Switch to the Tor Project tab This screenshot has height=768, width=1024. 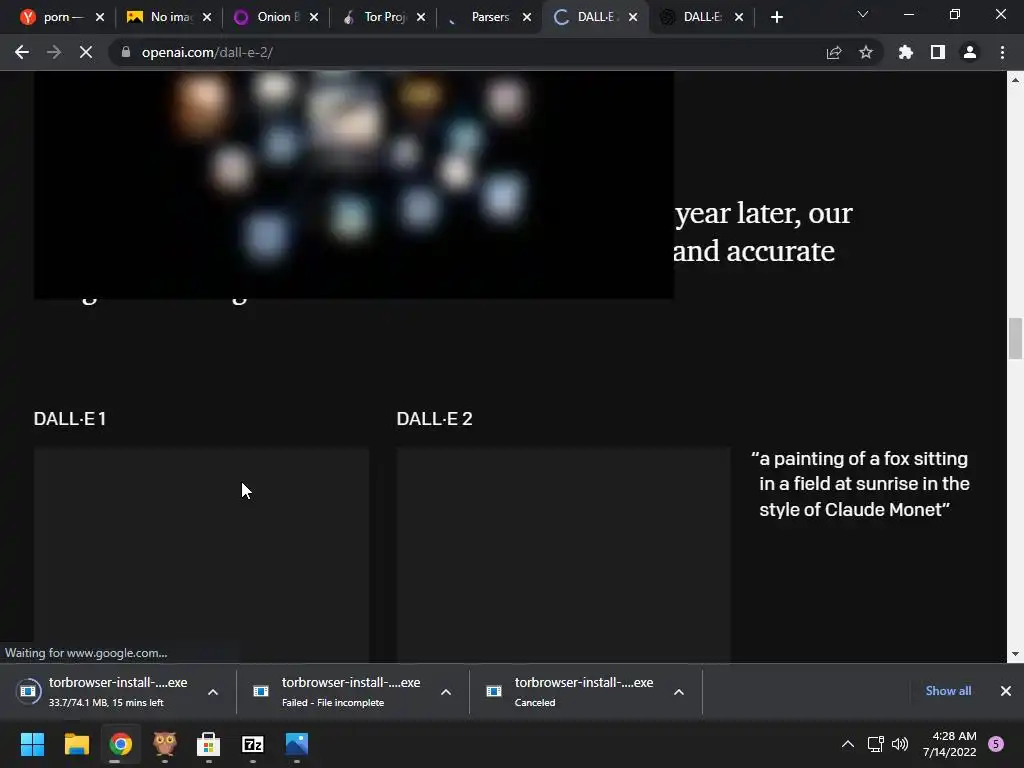pyautogui.click(x=383, y=17)
